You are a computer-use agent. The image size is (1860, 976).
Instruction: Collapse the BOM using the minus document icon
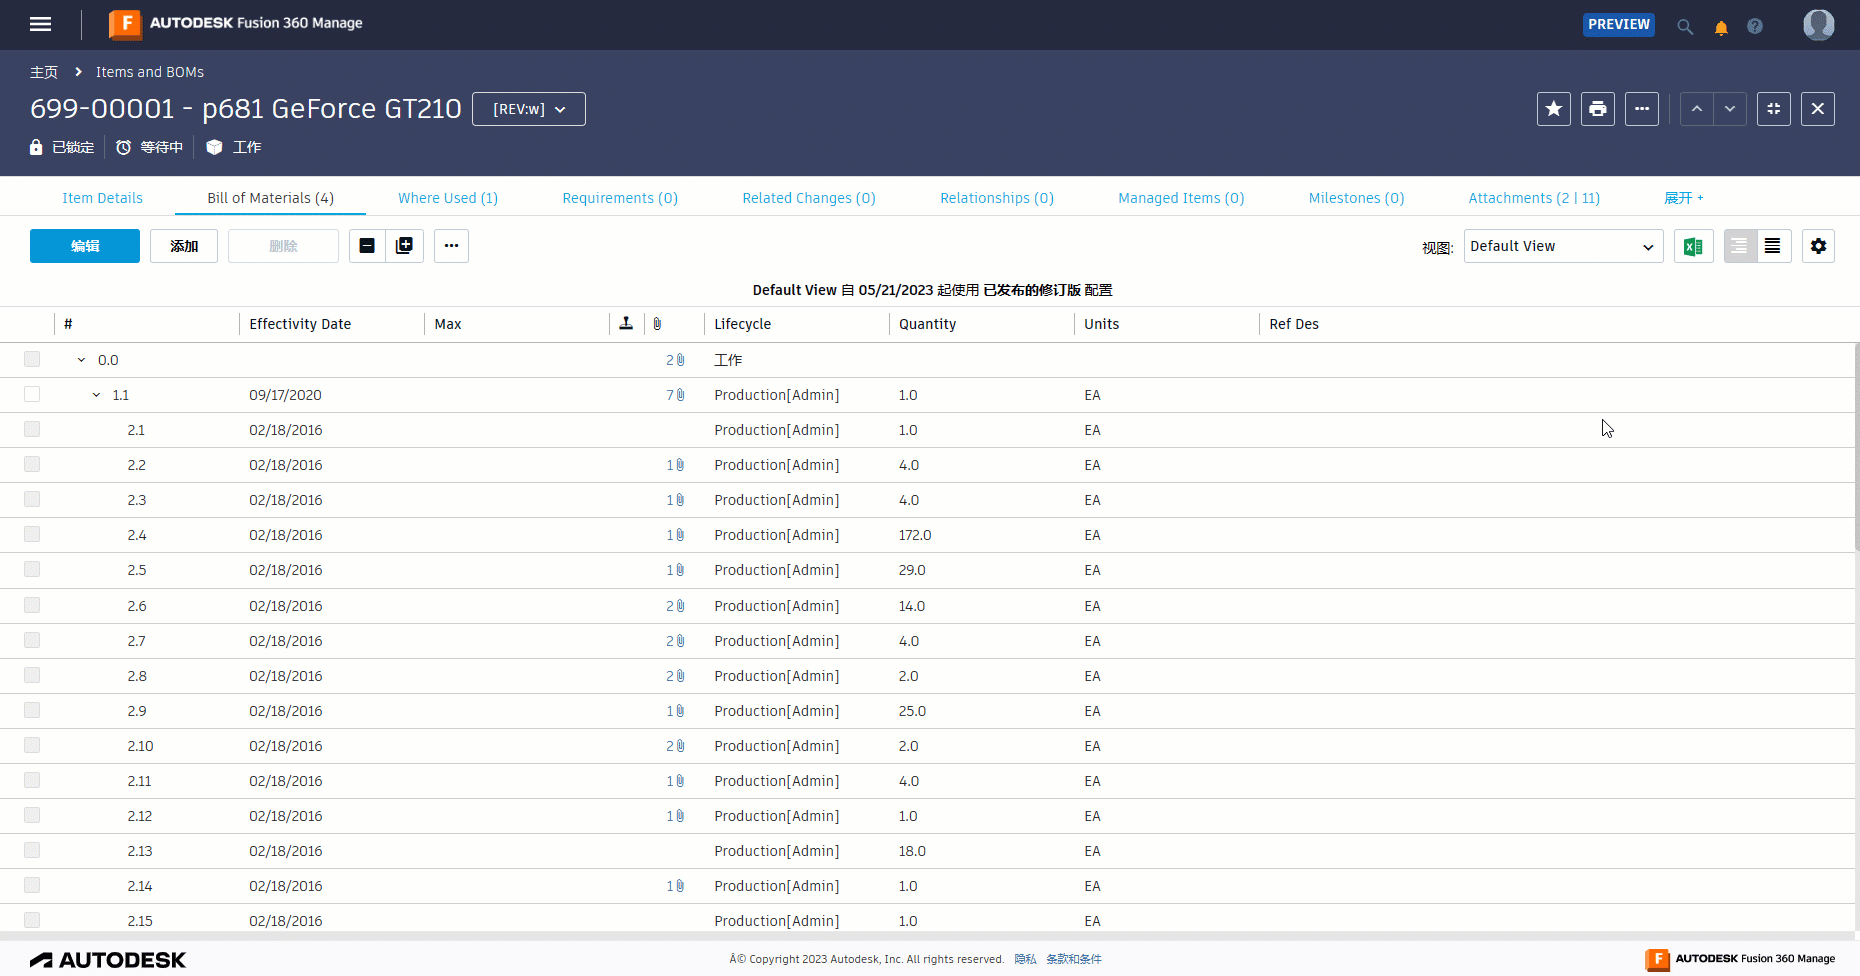(x=366, y=245)
